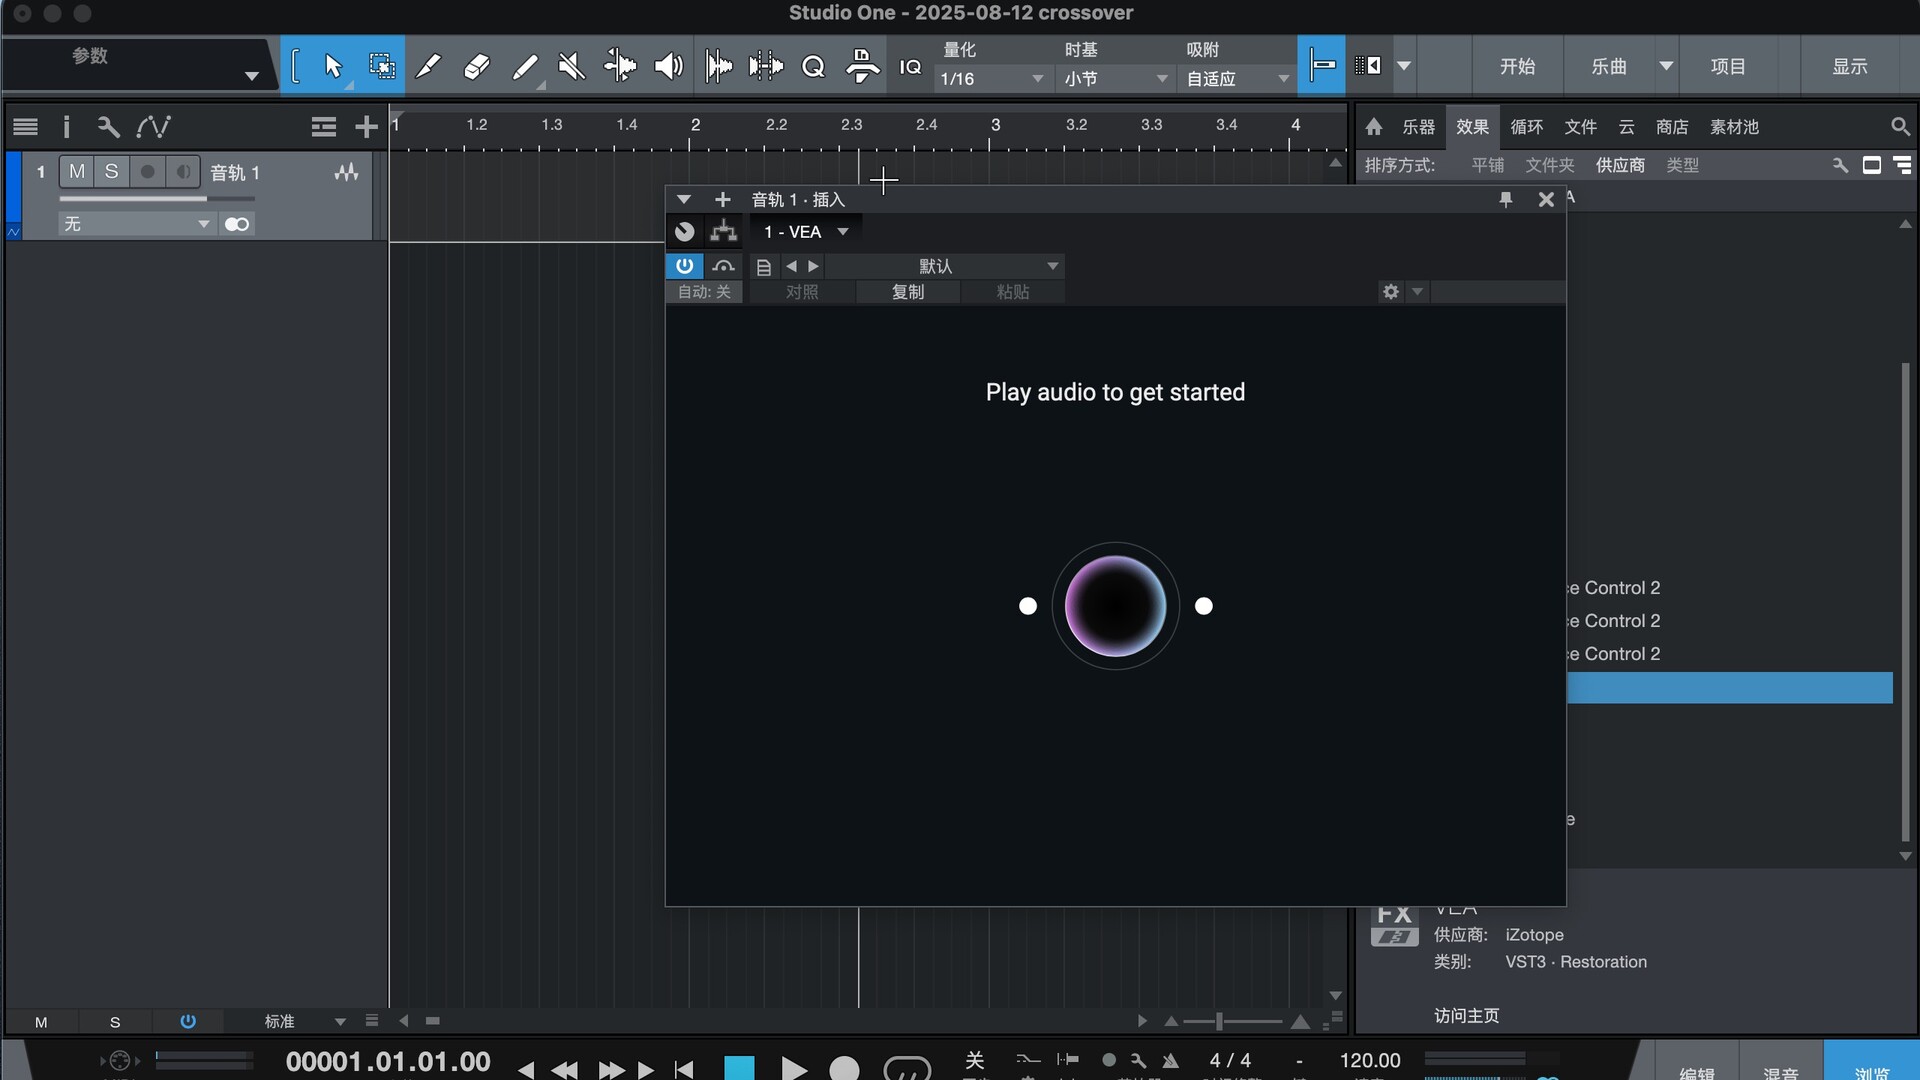Viewport: 1920px width, 1080px height.
Task: Solo track 音轨 1
Action: 112,172
